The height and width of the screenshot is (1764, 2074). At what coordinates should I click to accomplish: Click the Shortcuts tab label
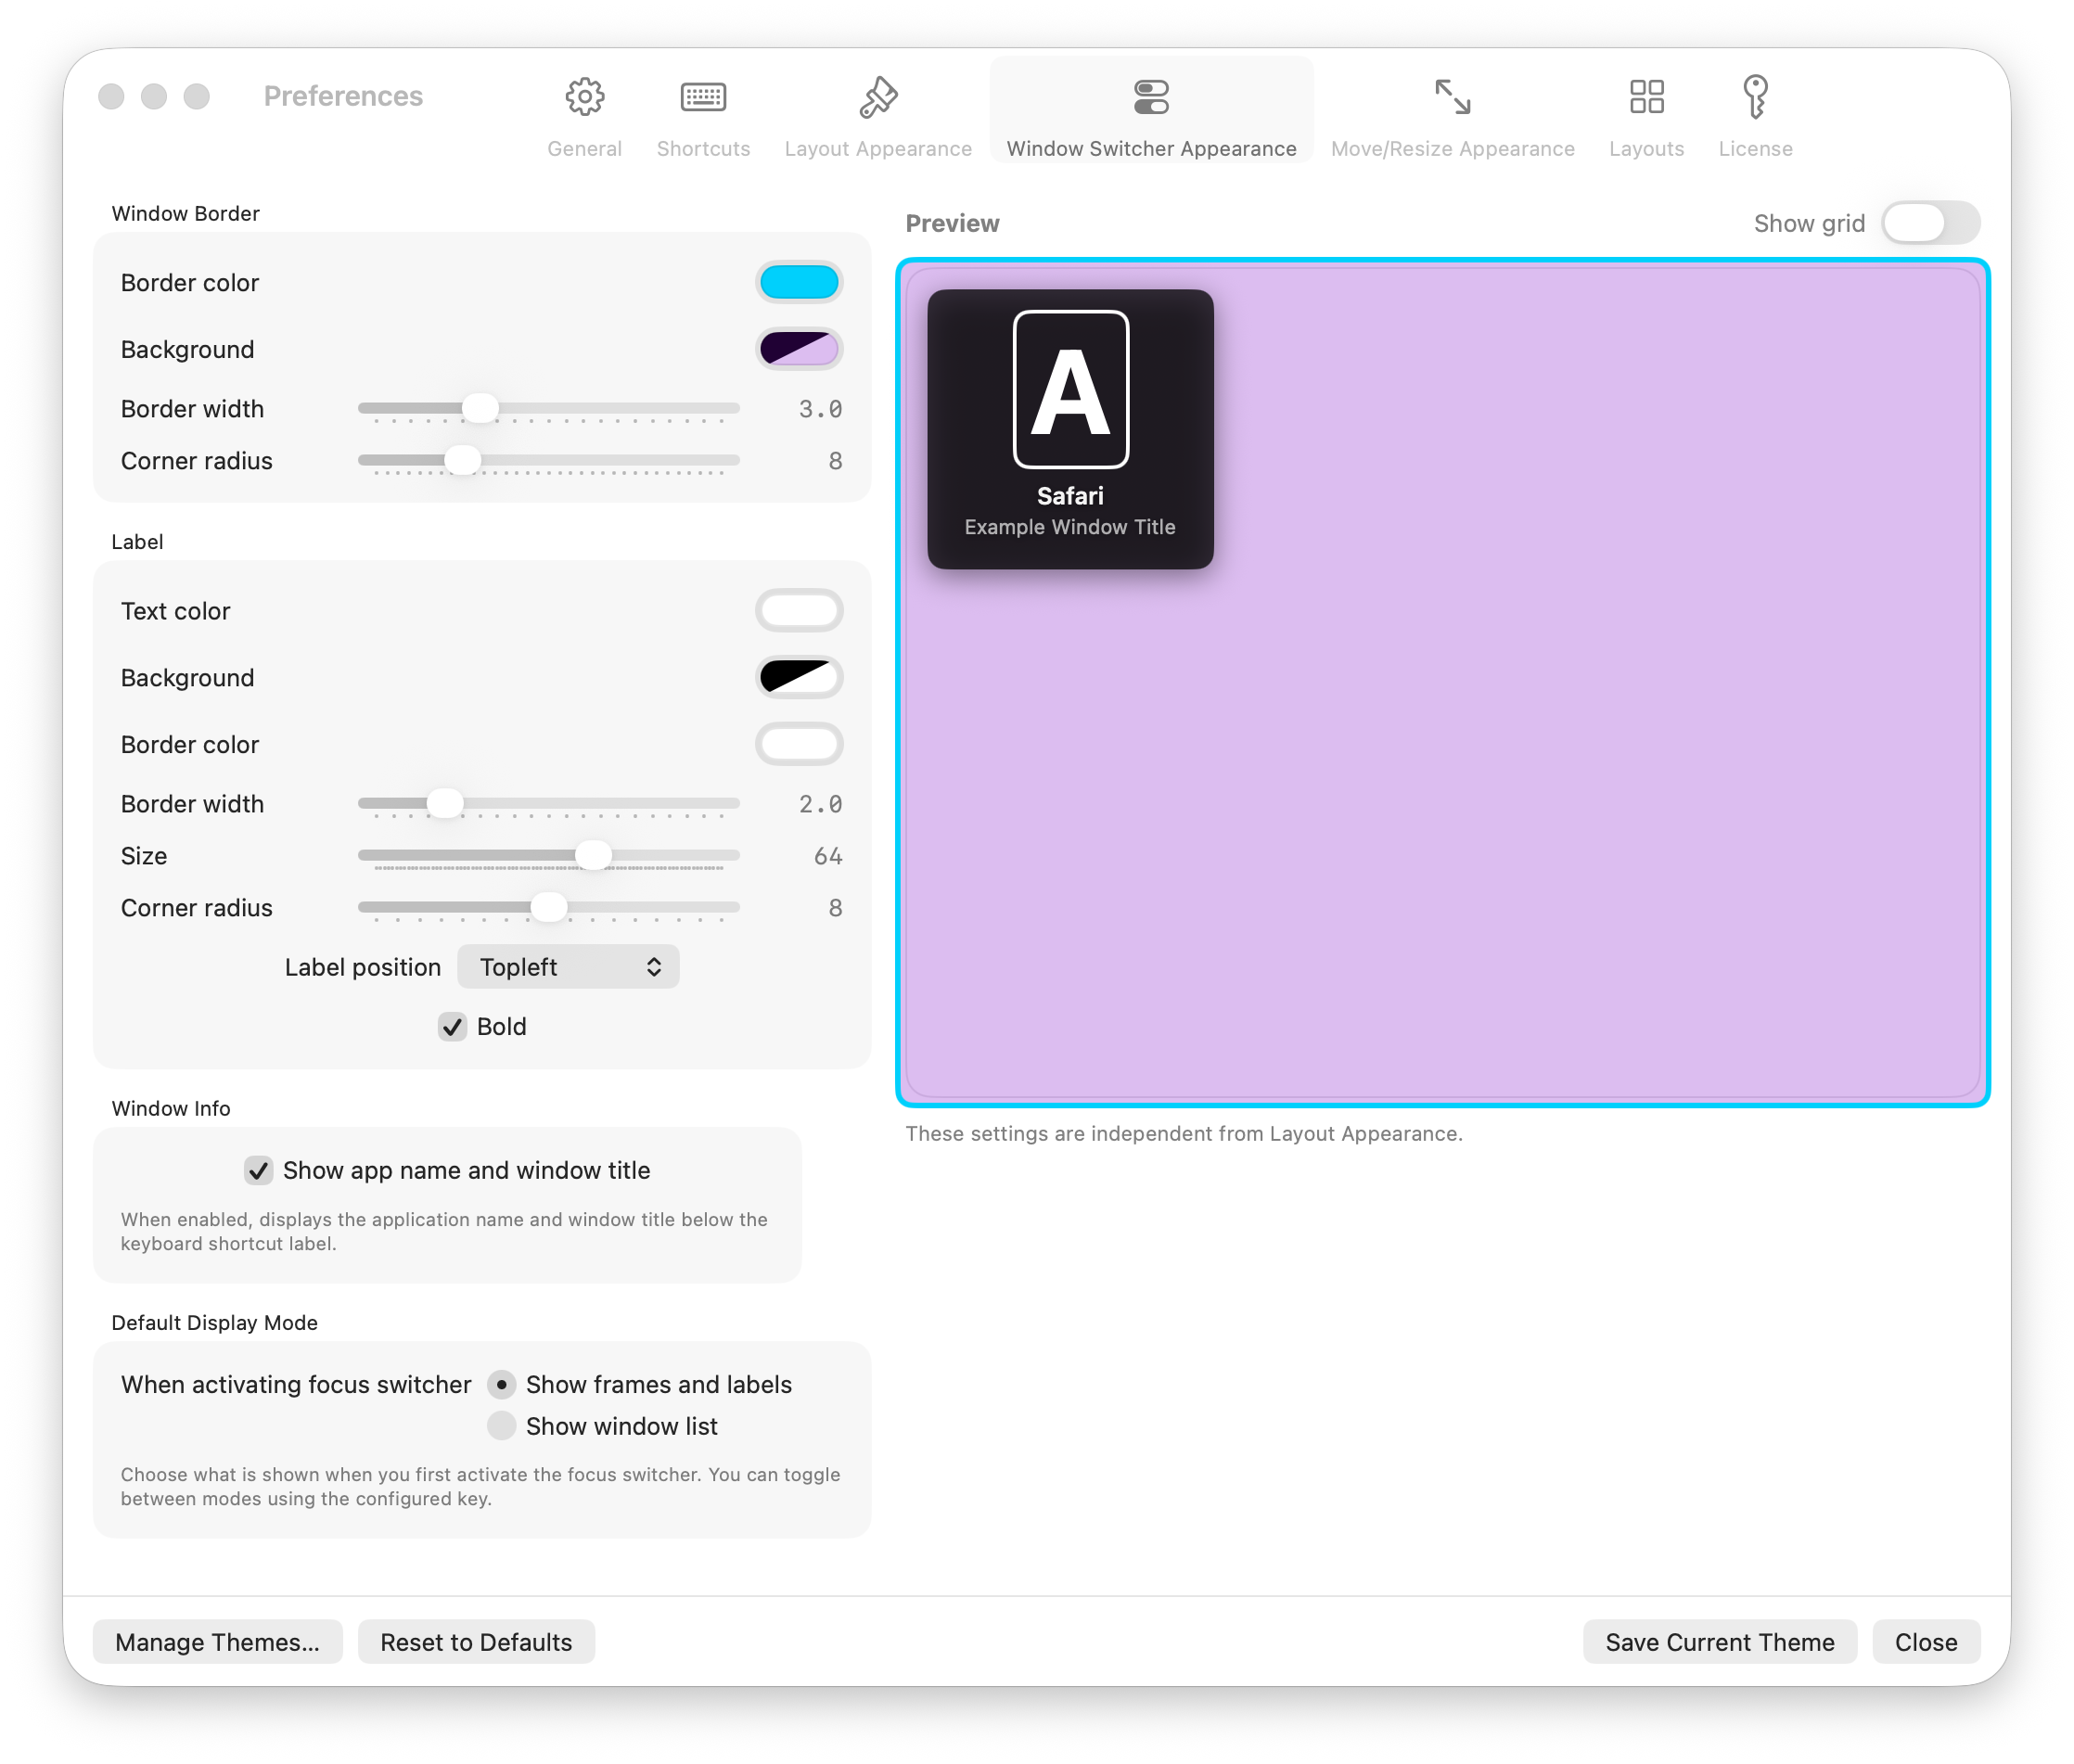pos(703,148)
